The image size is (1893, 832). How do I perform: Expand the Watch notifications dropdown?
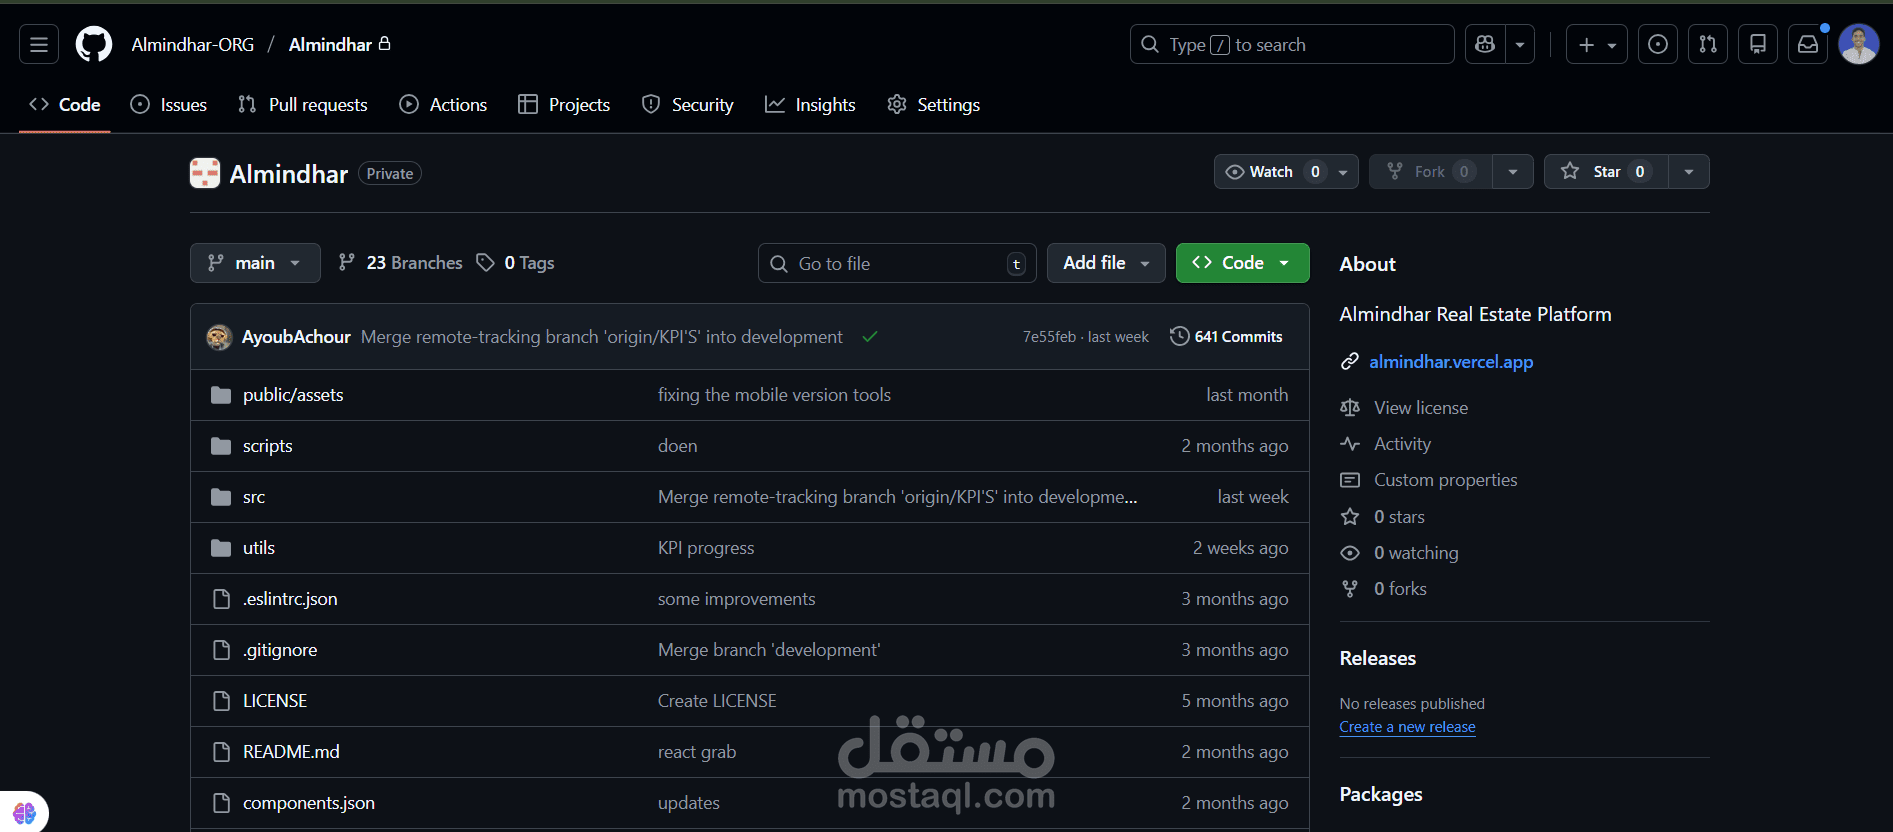point(1286,172)
